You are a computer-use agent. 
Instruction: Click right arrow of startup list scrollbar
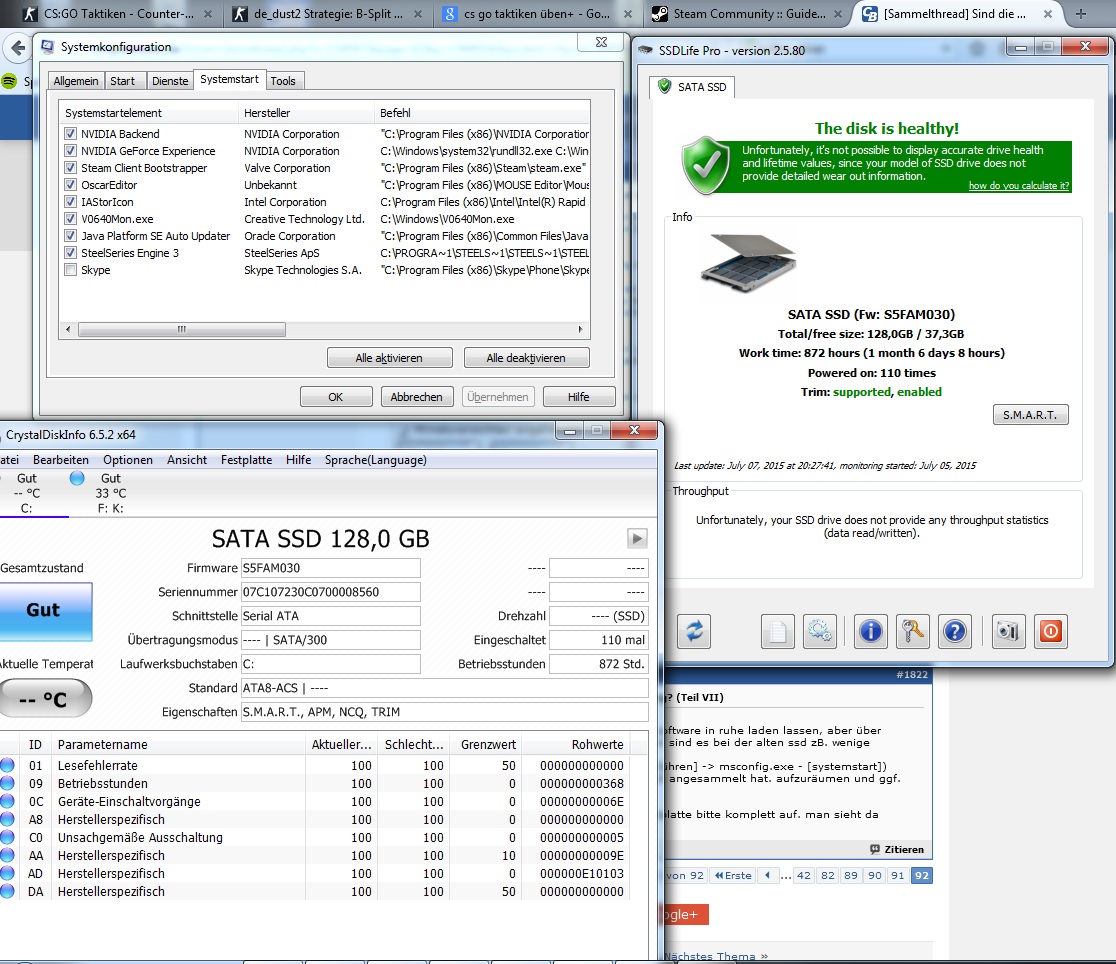pos(580,329)
